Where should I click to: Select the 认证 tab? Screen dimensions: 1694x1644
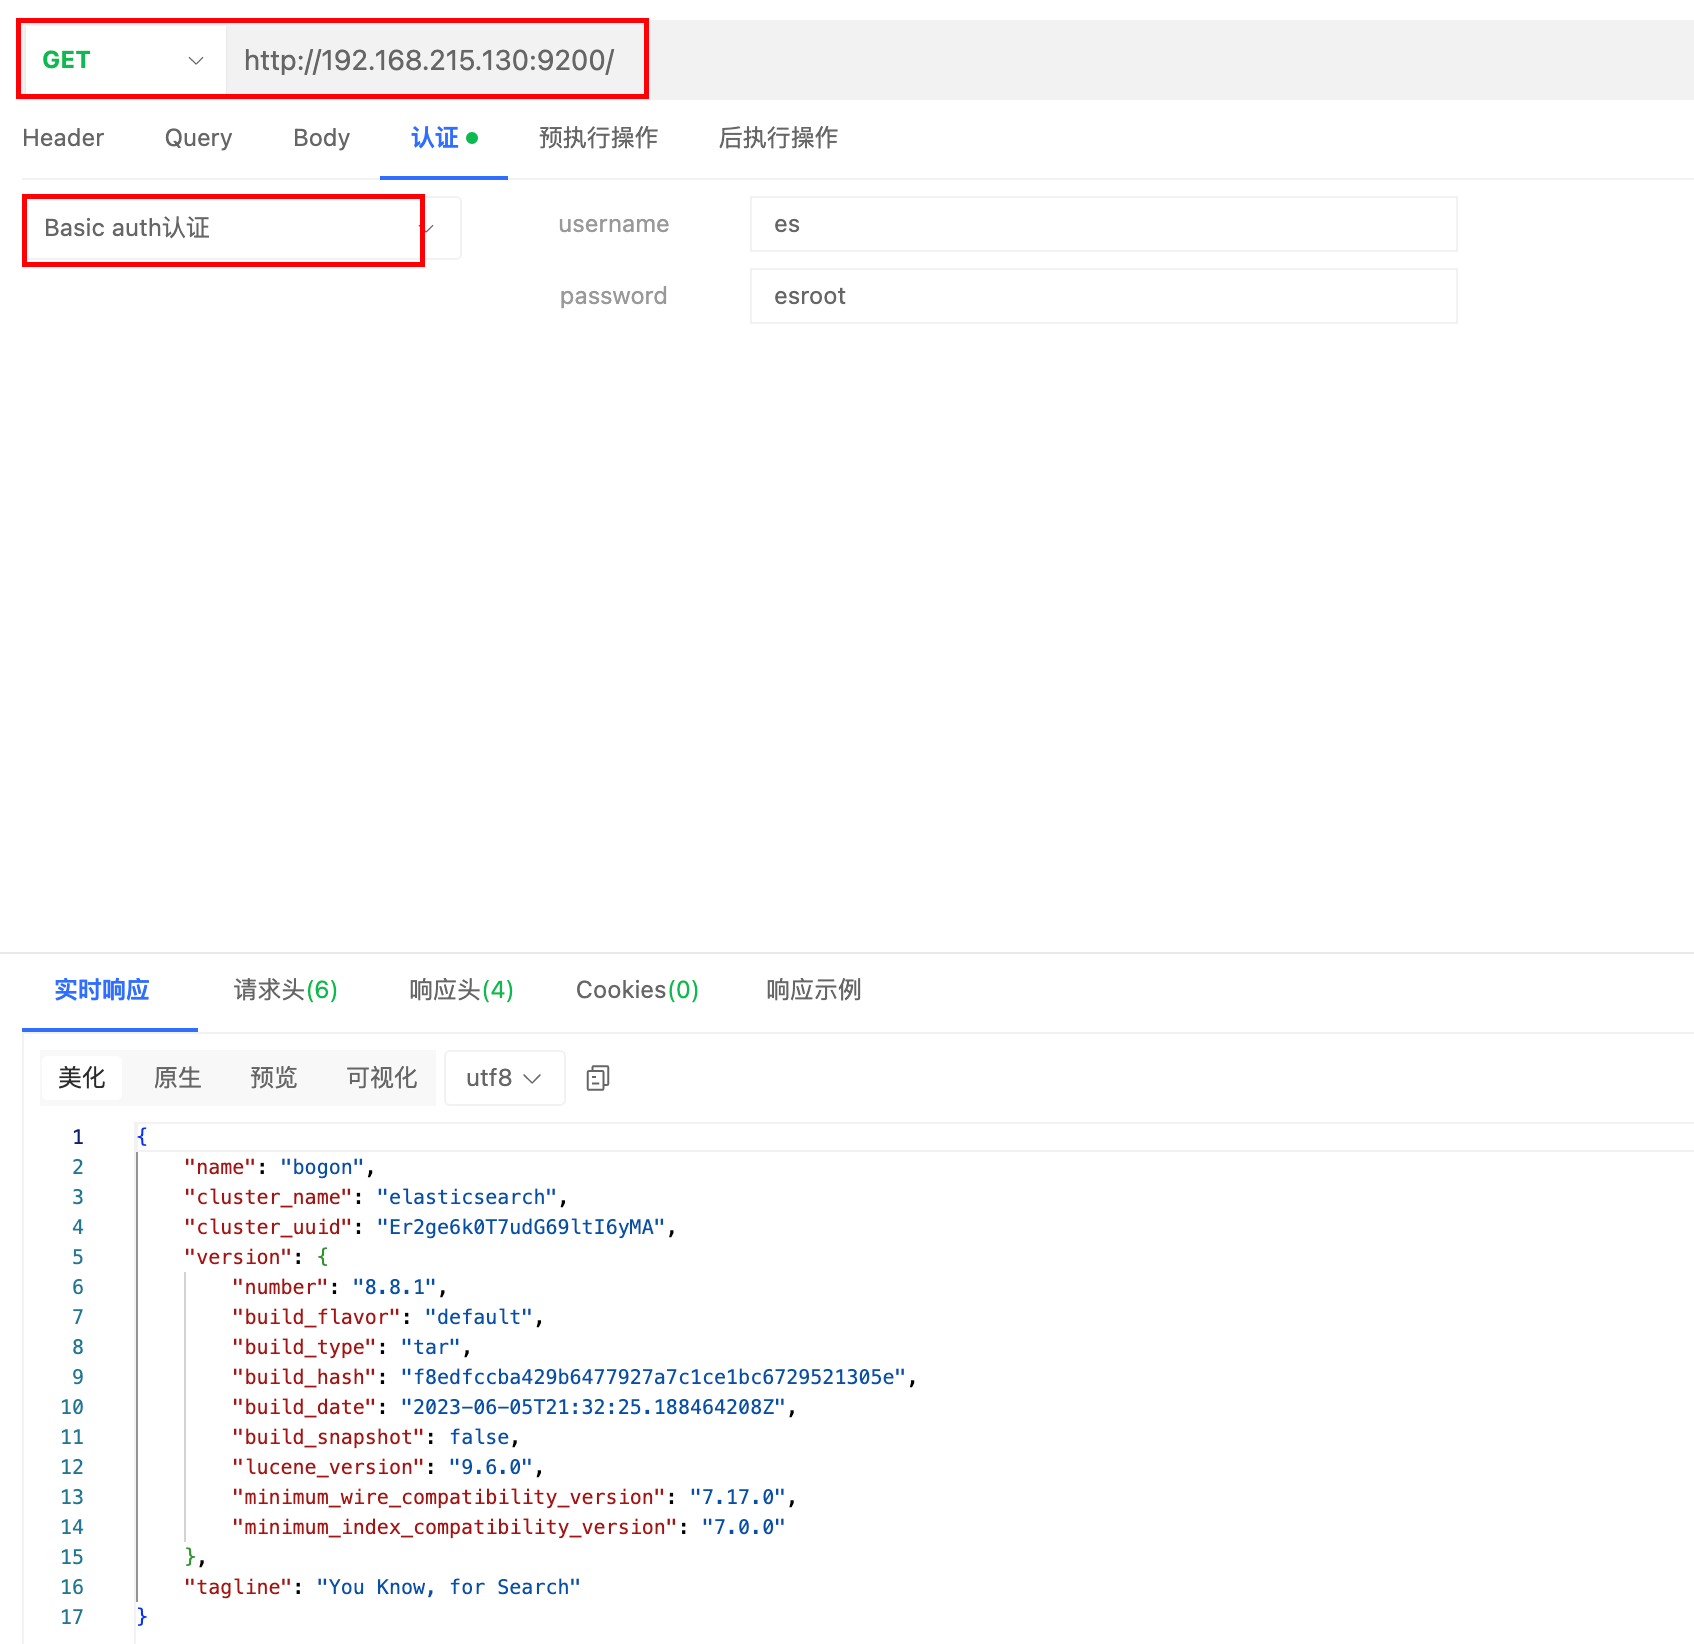(x=443, y=138)
